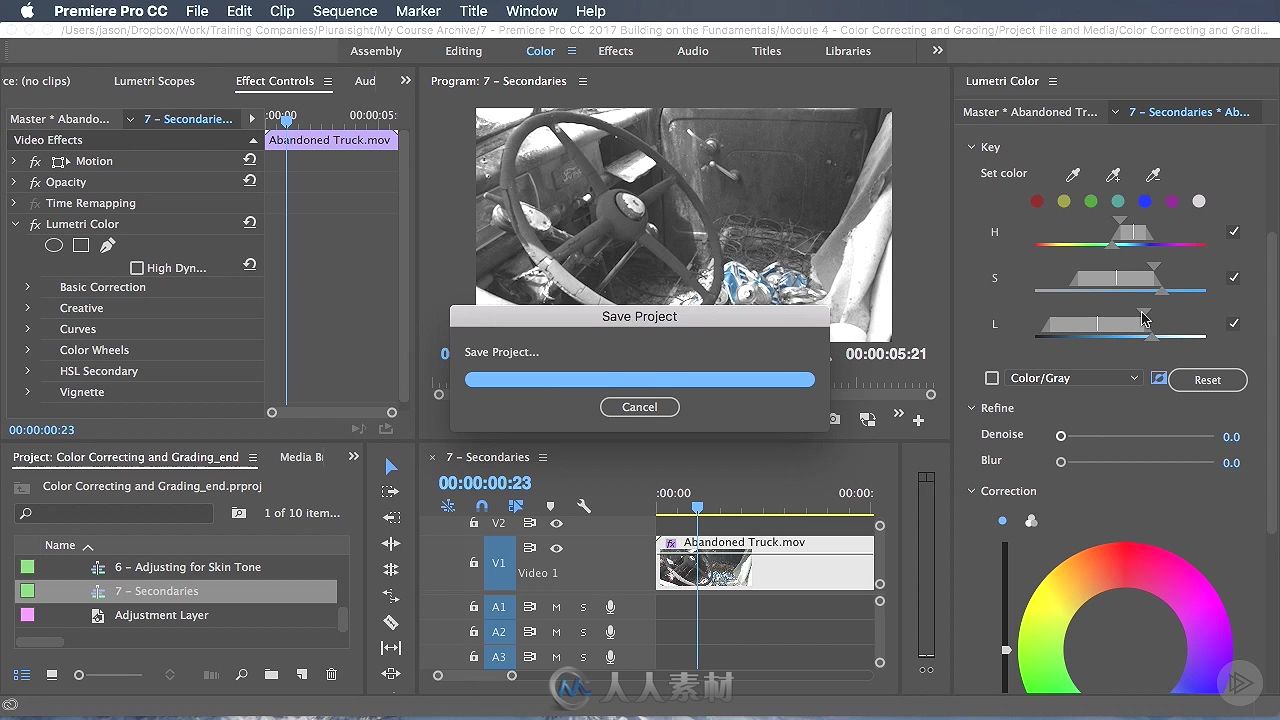Delete selected item with trash icon
The height and width of the screenshot is (720, 1280).
331,675
